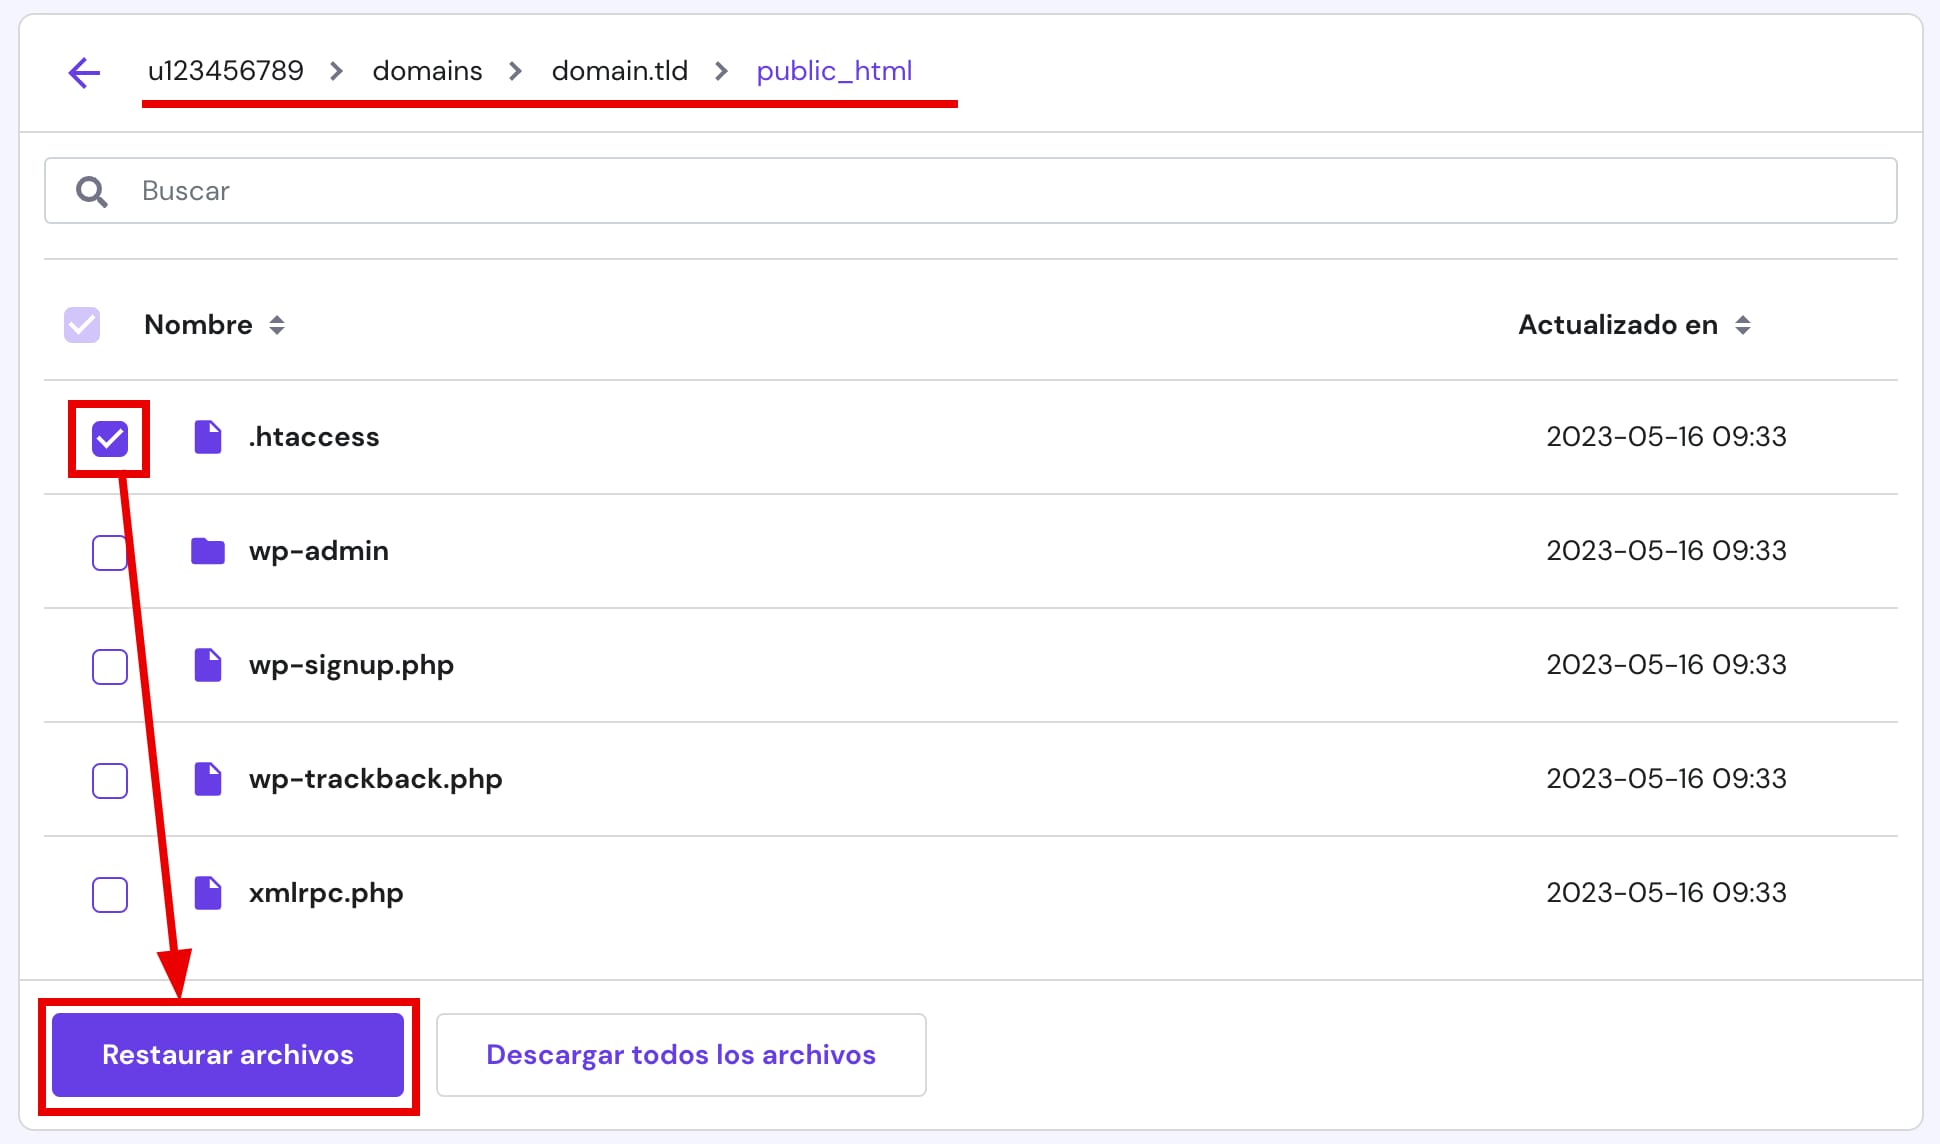The image size is (1940, 1144).
Task: Focus the Buscar search field
Action: tap(1000, 191)
